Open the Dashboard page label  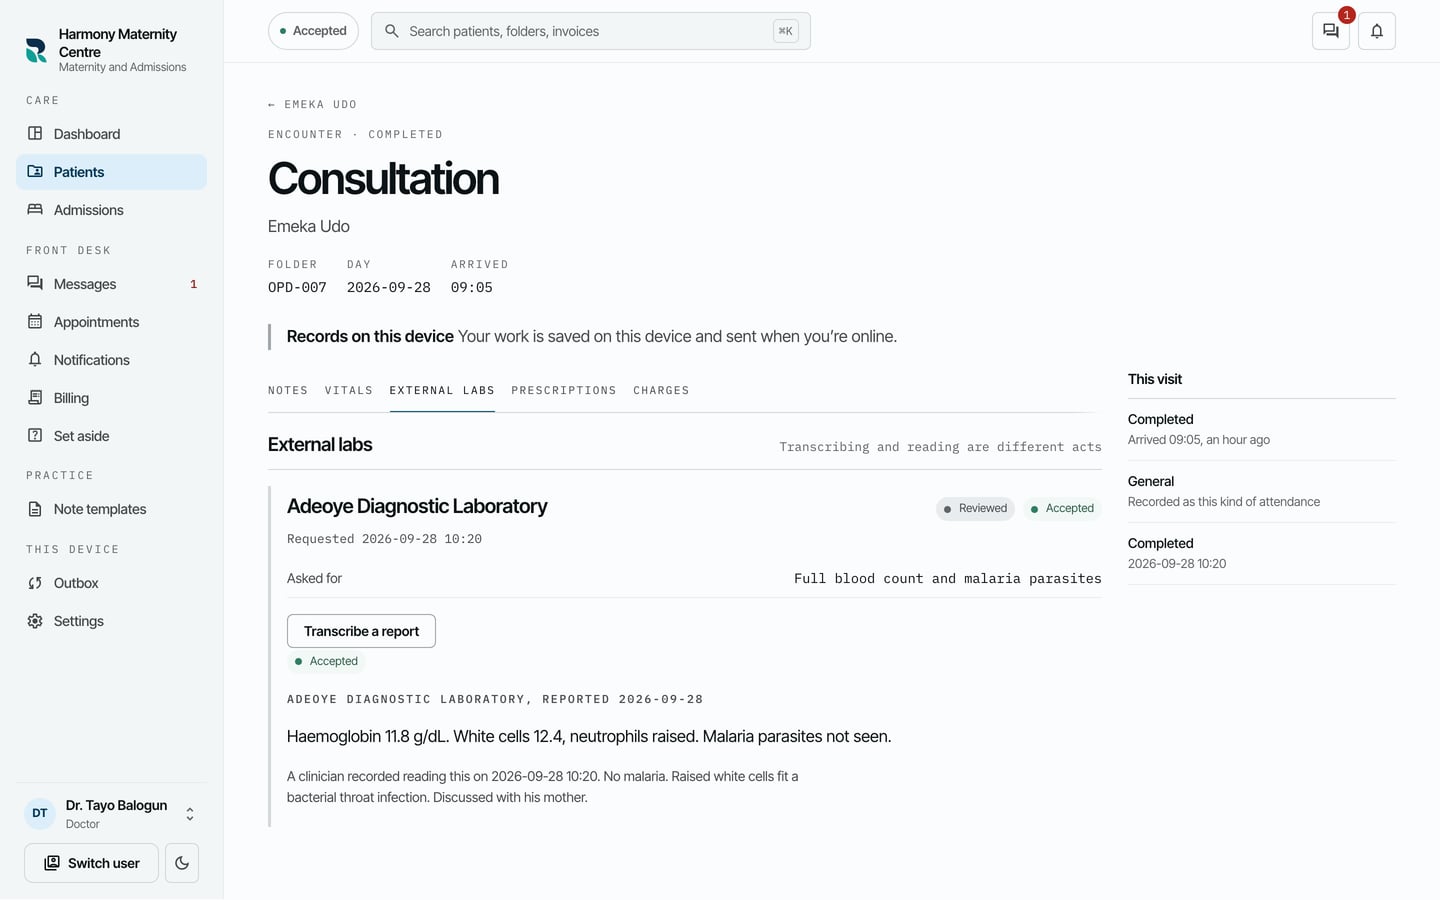point(87,134)
